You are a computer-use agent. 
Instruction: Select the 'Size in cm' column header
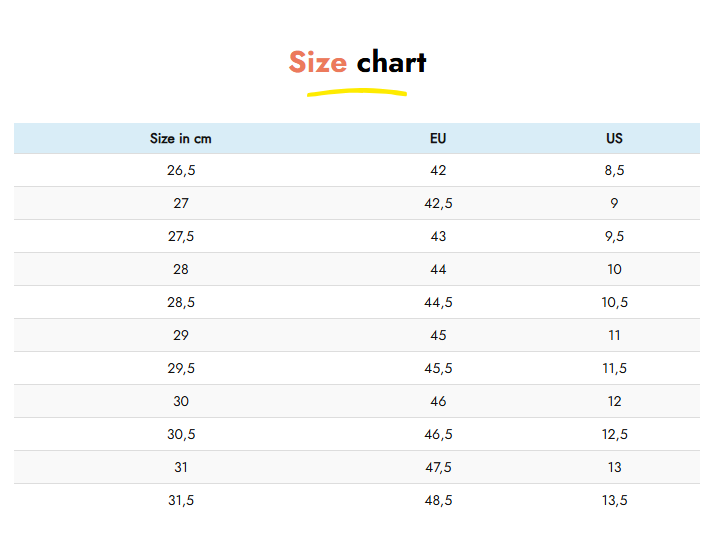181,138
